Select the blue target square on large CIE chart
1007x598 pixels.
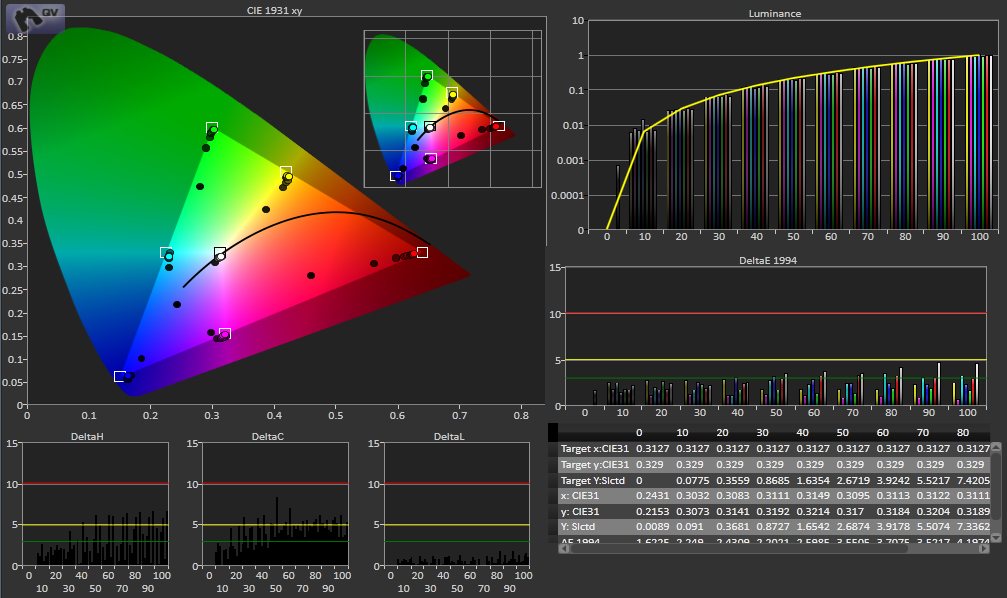tap(119, 376)
